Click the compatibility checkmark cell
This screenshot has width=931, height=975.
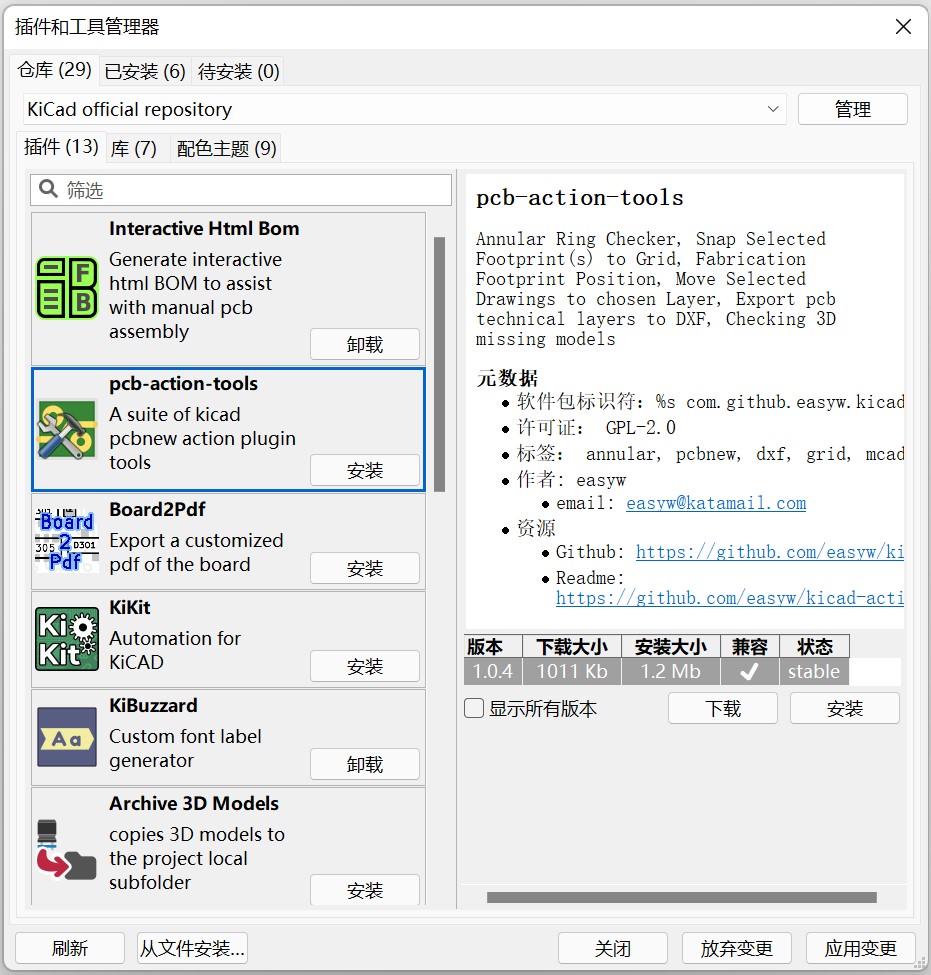click(x=749, y=672)
